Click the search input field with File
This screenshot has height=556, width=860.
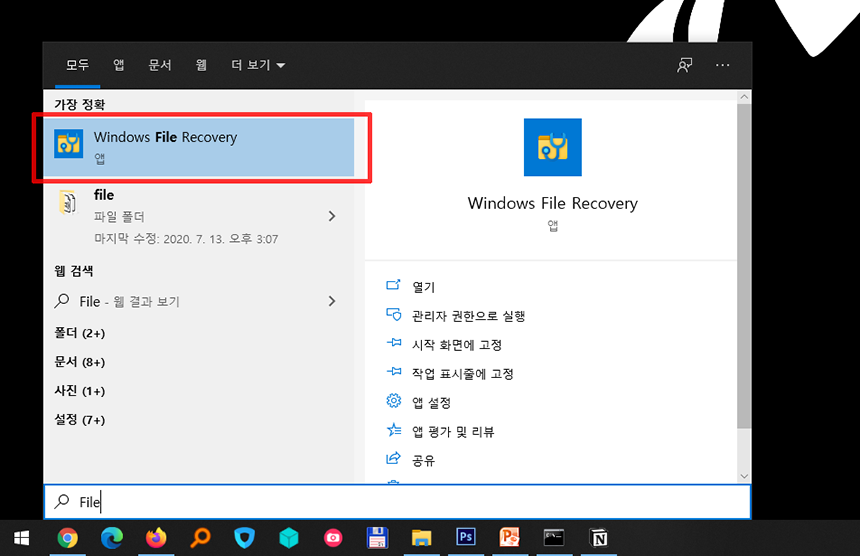click(397, 501)
